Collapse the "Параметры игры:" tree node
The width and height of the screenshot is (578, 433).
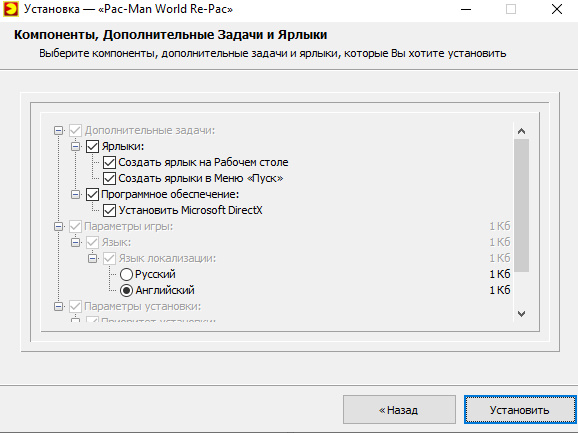[x=58, y=226]
